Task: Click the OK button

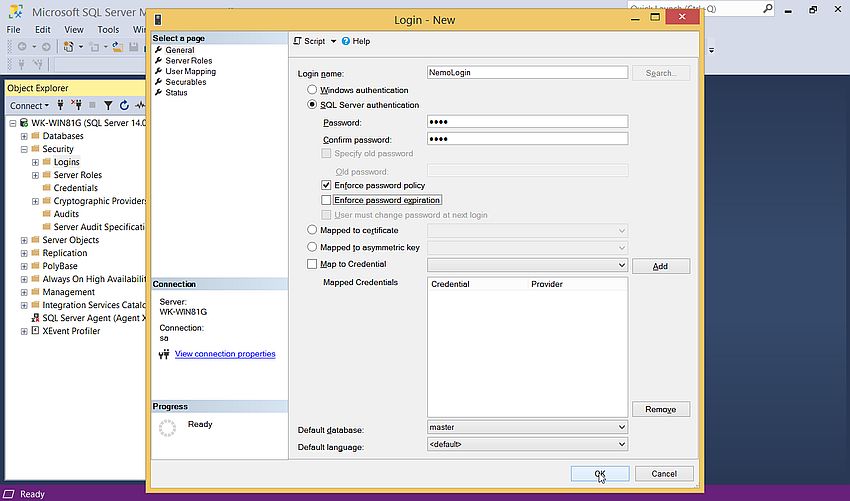Action: pyautogui.click(x=600, y=474)
